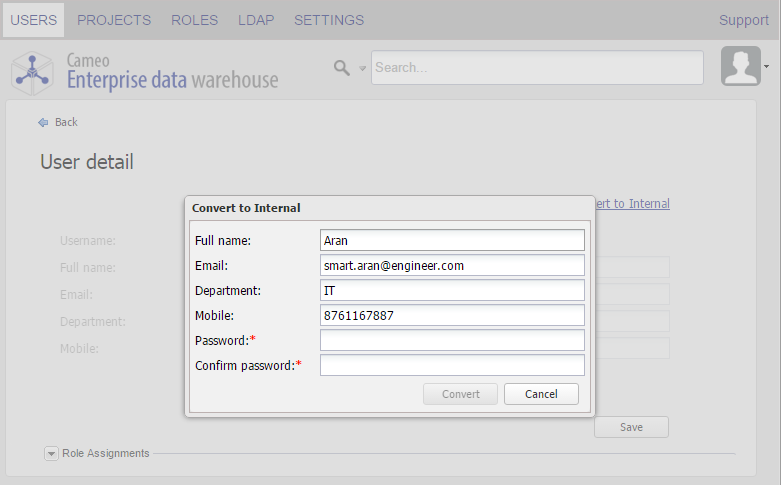The image size is (781, 485).
Task: Open the USERS tab
Action: coord(33,20)
